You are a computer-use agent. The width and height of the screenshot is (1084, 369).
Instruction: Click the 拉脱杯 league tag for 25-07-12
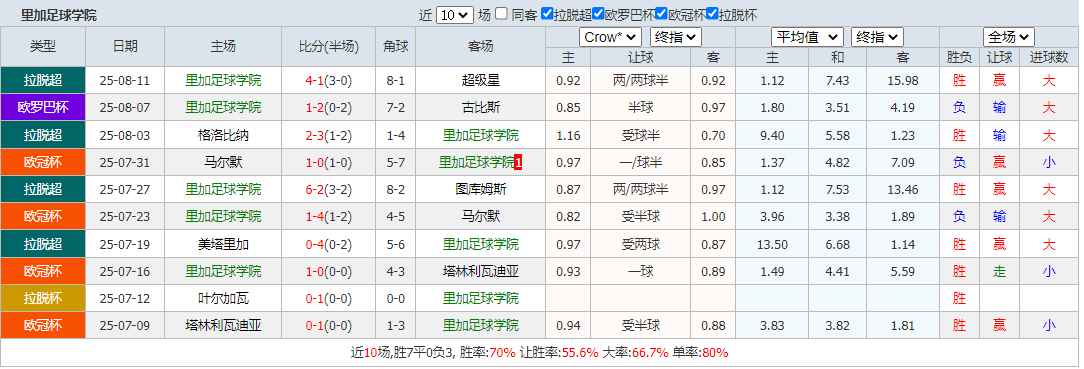coord(43,299)
